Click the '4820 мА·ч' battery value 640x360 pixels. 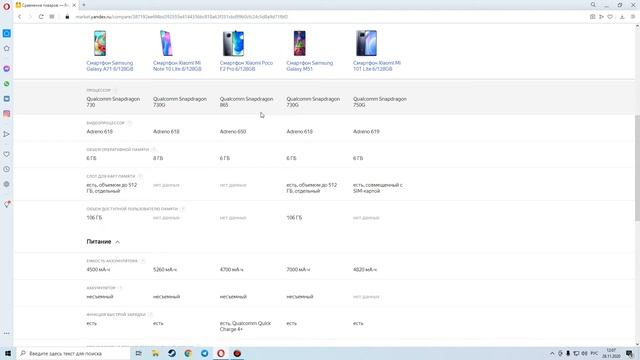point(365,269)
